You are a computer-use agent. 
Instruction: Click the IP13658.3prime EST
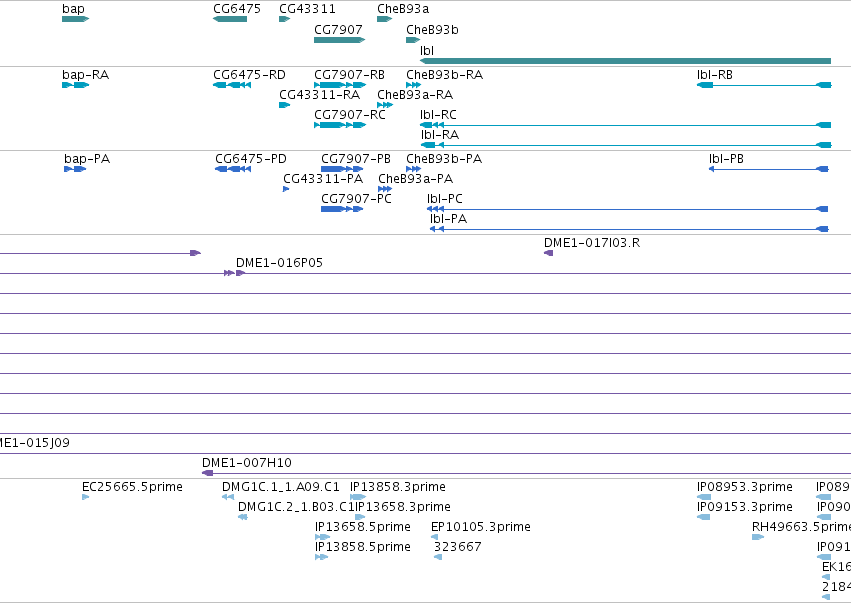coord(360,517)
